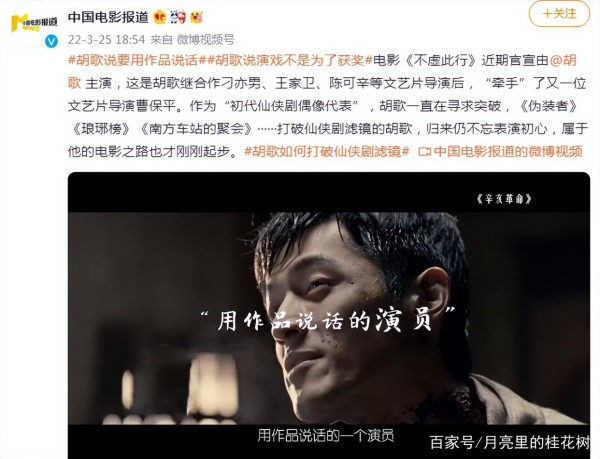This screenshot has width=600, height=459.
Task: Click the blue verified V badge
Action: pyautogui.click(x=51, y=41)
